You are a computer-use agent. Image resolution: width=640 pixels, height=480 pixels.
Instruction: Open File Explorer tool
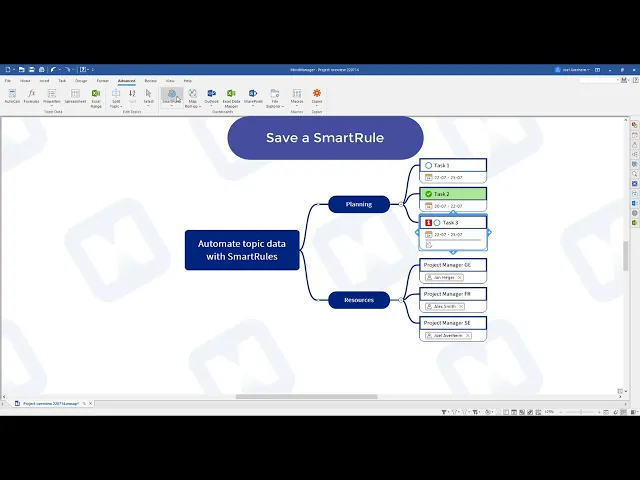coord(275,98)
